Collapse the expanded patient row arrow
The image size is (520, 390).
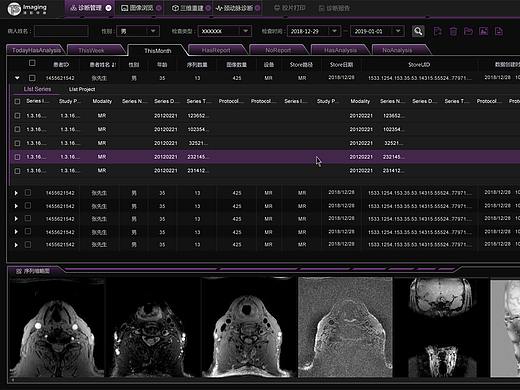[x=17, y=78]
